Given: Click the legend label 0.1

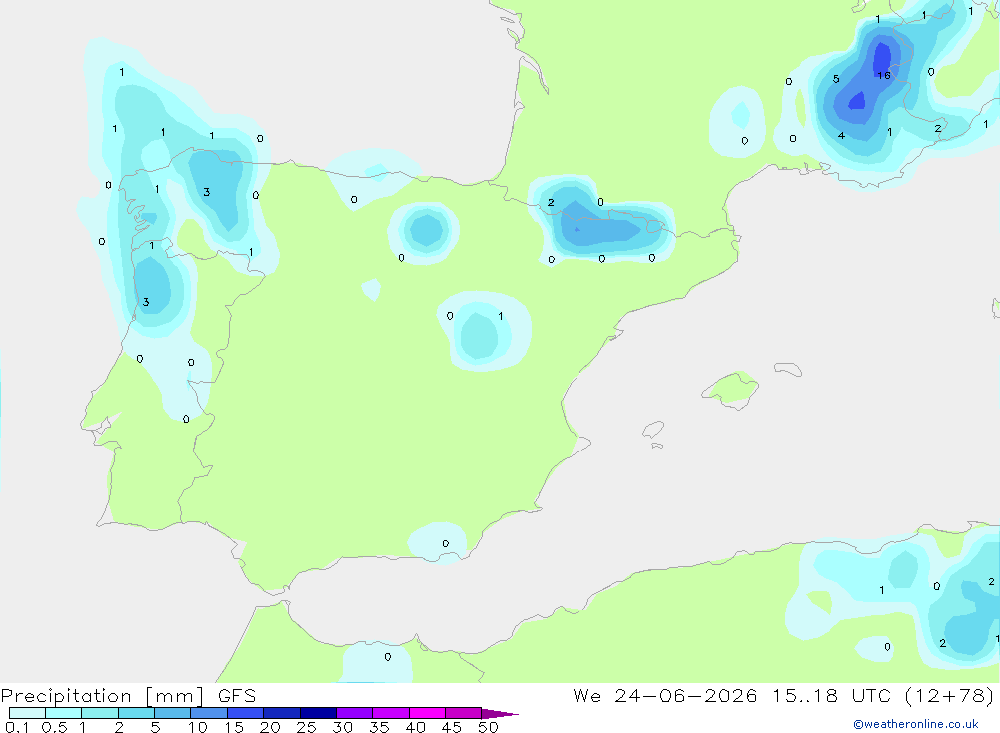Looking at the screenshot, I should tap(17, 727).
